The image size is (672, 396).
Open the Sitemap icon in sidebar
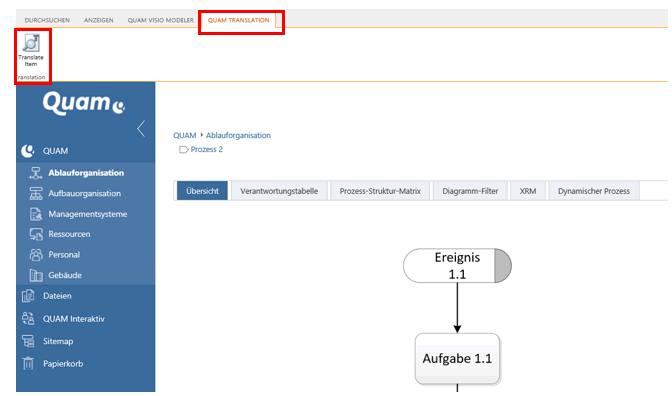click(28, 341)
